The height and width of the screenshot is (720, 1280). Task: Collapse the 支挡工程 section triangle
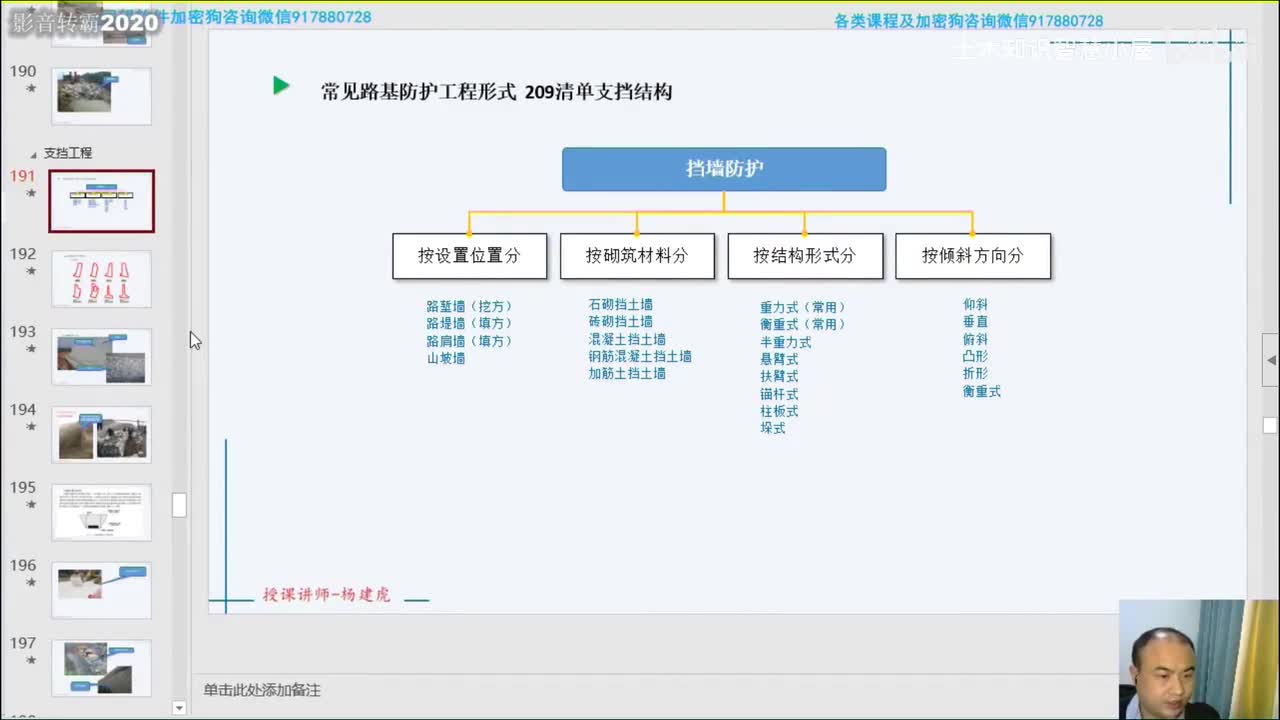tap(34, 154)
